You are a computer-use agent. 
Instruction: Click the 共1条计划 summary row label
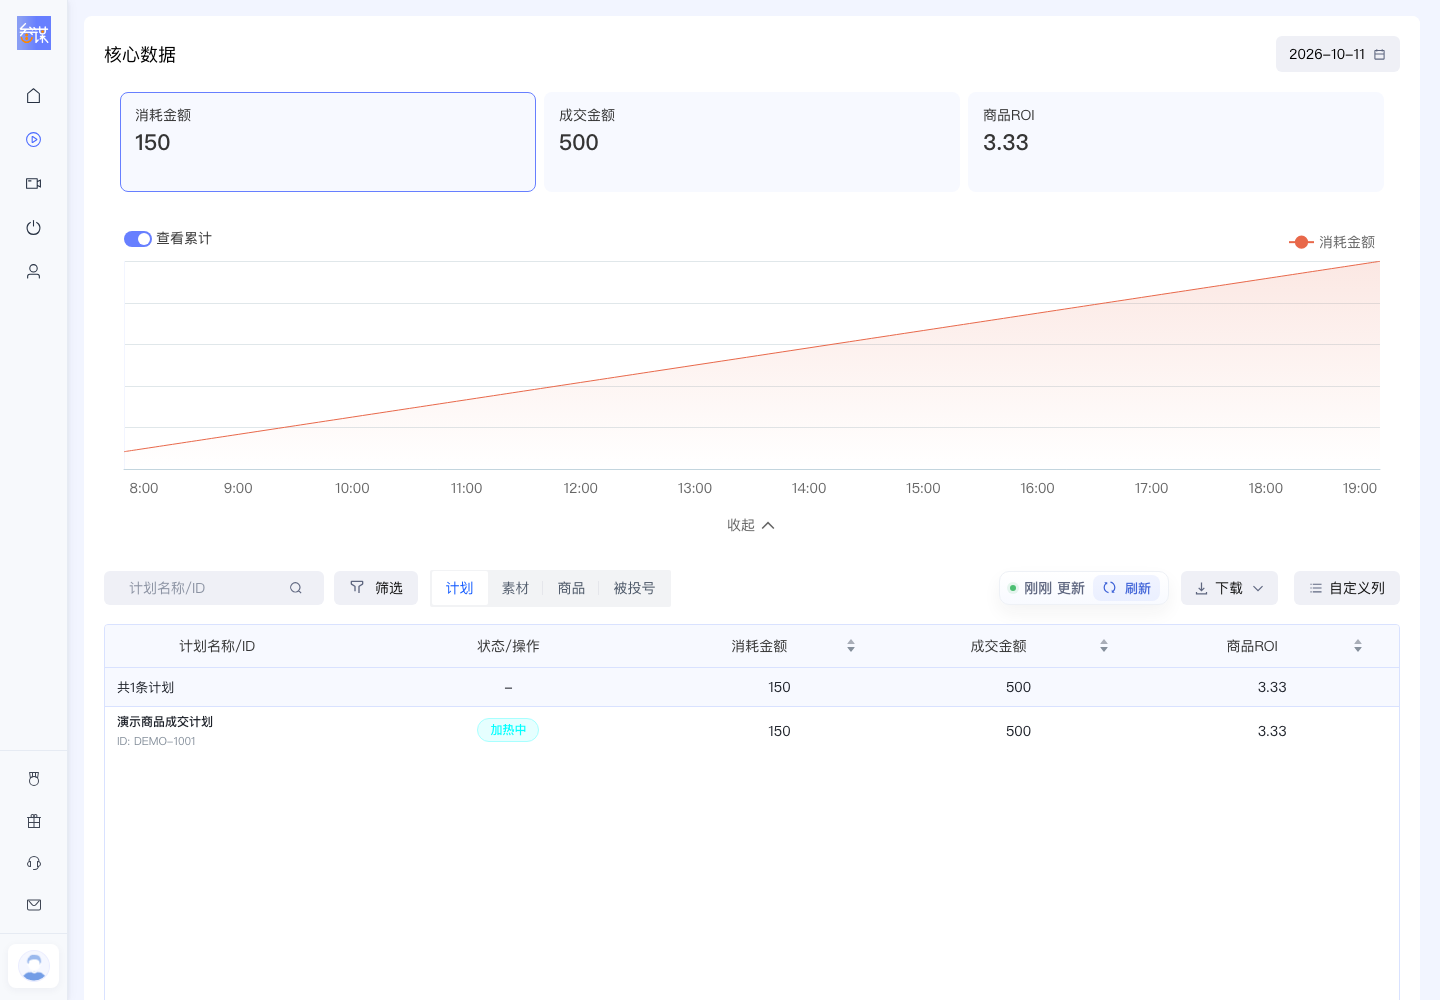pyautogui.click(x=146, y=687)
